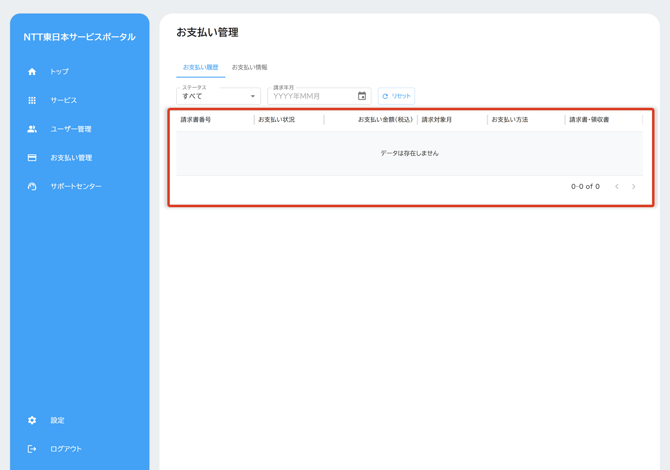Open サポートセンター via the headset icon
670x470 pixels.
[32, 187]
